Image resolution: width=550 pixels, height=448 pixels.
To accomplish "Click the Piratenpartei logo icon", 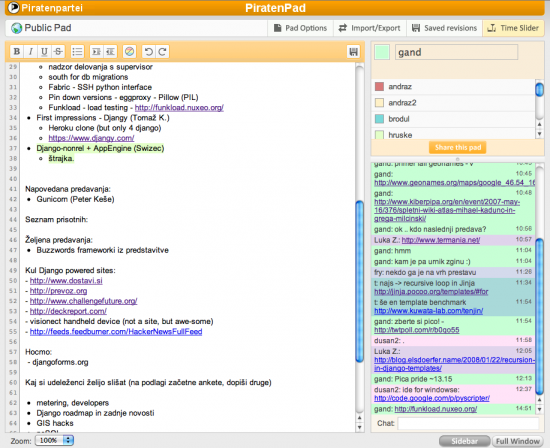I will click(x=13, y=7).
